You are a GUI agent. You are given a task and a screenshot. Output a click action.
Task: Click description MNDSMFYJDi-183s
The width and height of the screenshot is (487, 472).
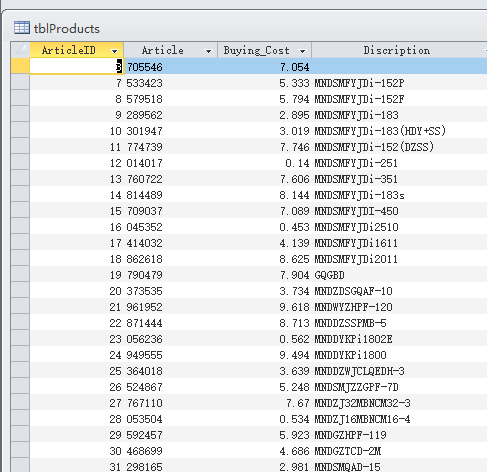point(359,195)
